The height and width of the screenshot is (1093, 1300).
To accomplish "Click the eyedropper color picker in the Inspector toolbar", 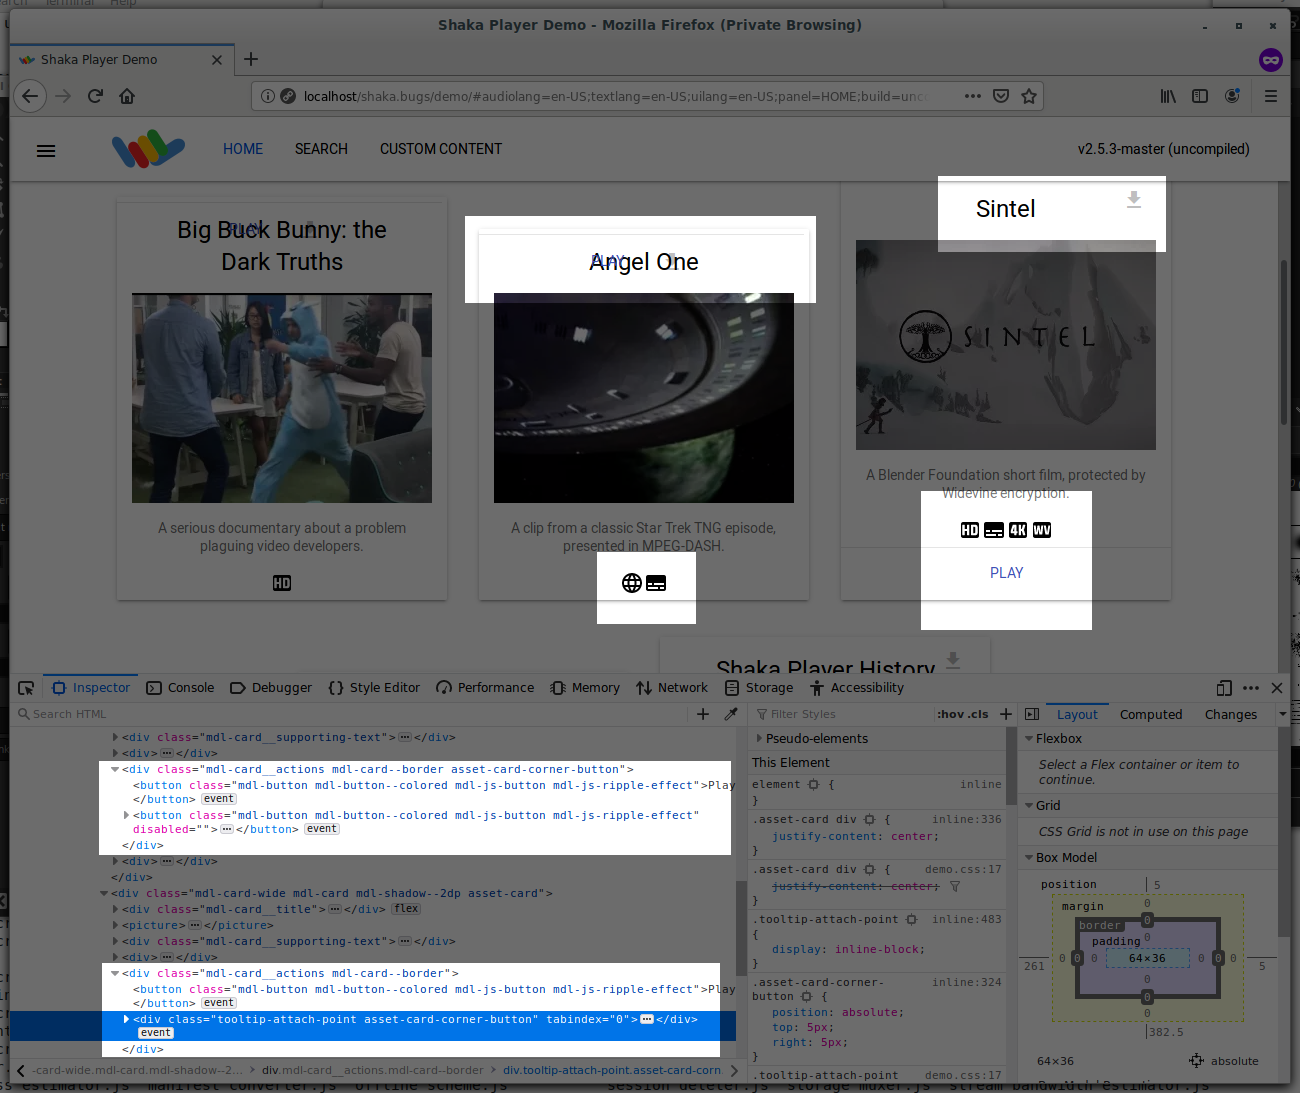I will pos(731,713).
